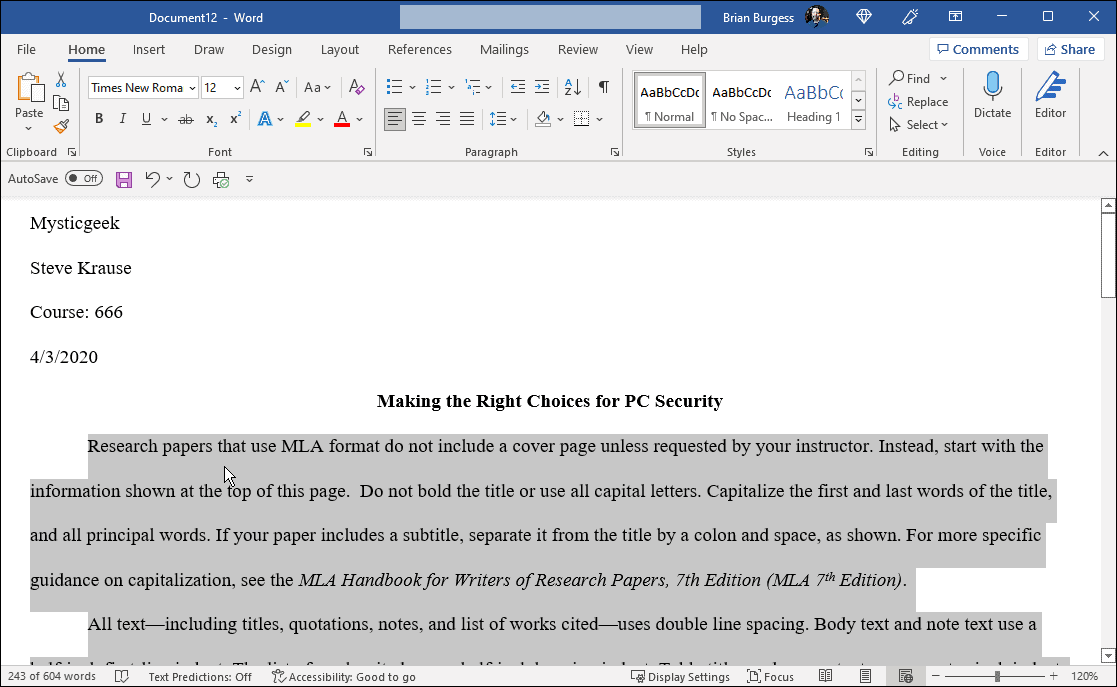
Task: Toggle bold formatting
Action: [98, 118]
